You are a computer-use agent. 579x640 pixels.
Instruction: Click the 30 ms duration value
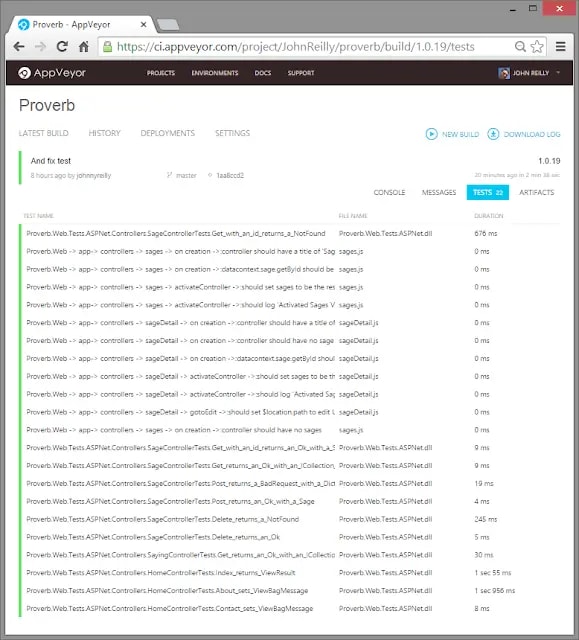(x=484, y=555)
